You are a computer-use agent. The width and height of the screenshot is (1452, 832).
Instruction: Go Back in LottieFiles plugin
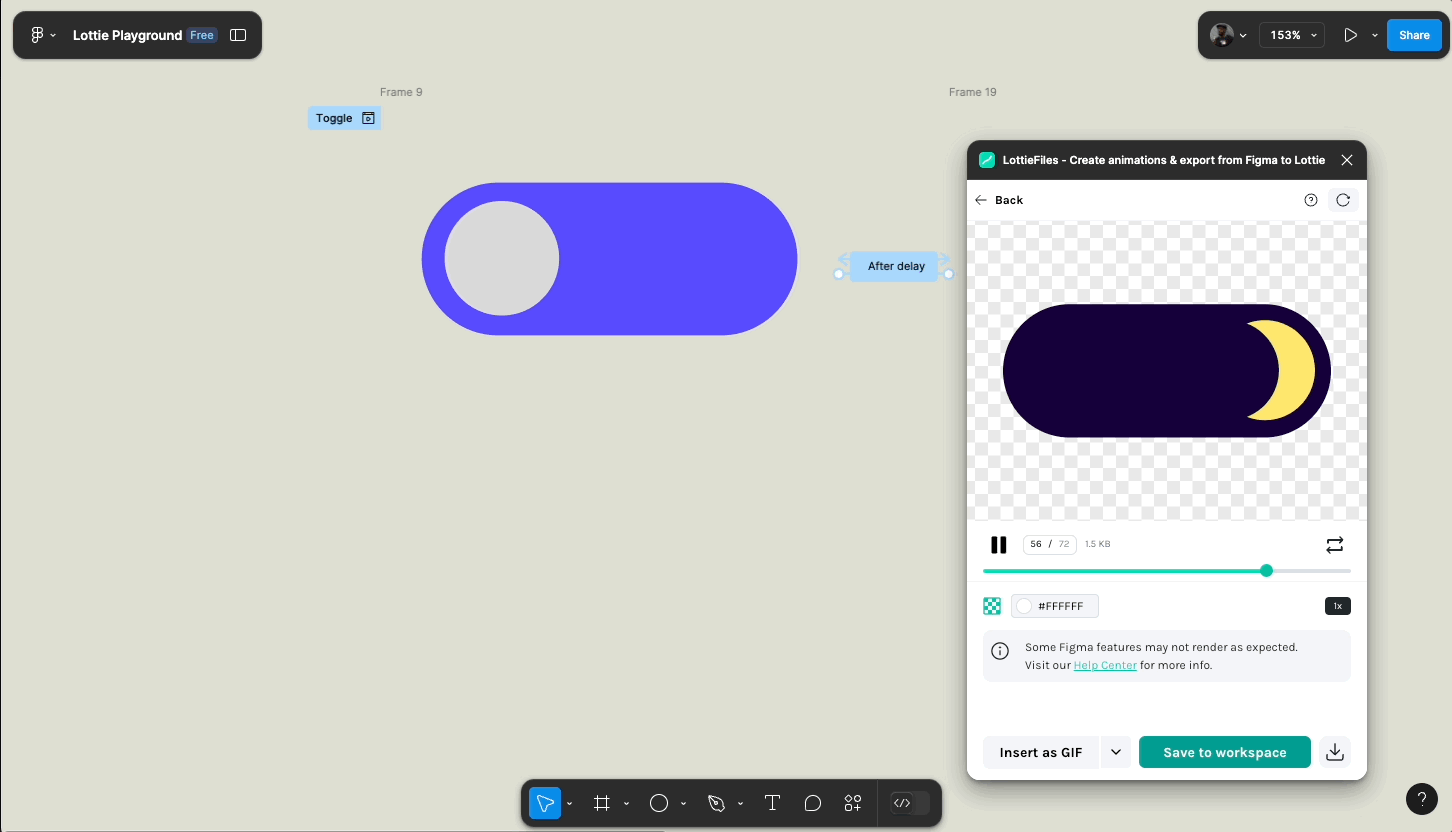(x=999, y=200)
